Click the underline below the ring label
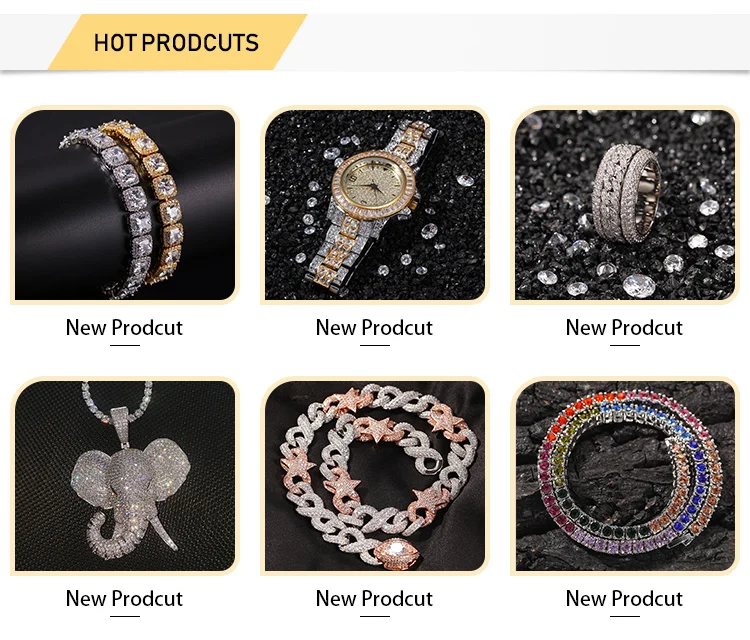 625,345
